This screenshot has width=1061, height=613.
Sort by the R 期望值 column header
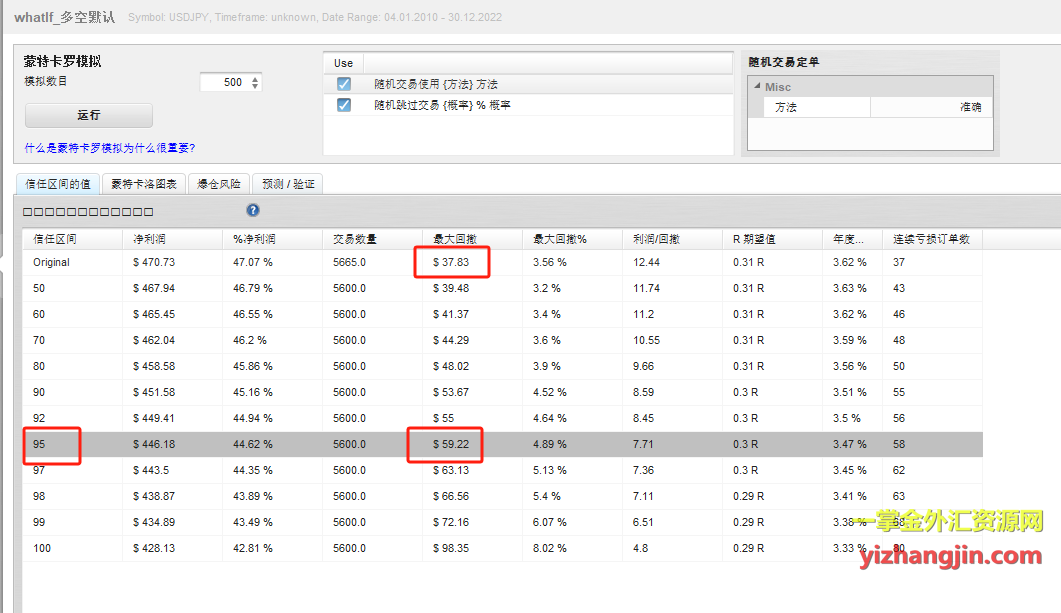773,239
